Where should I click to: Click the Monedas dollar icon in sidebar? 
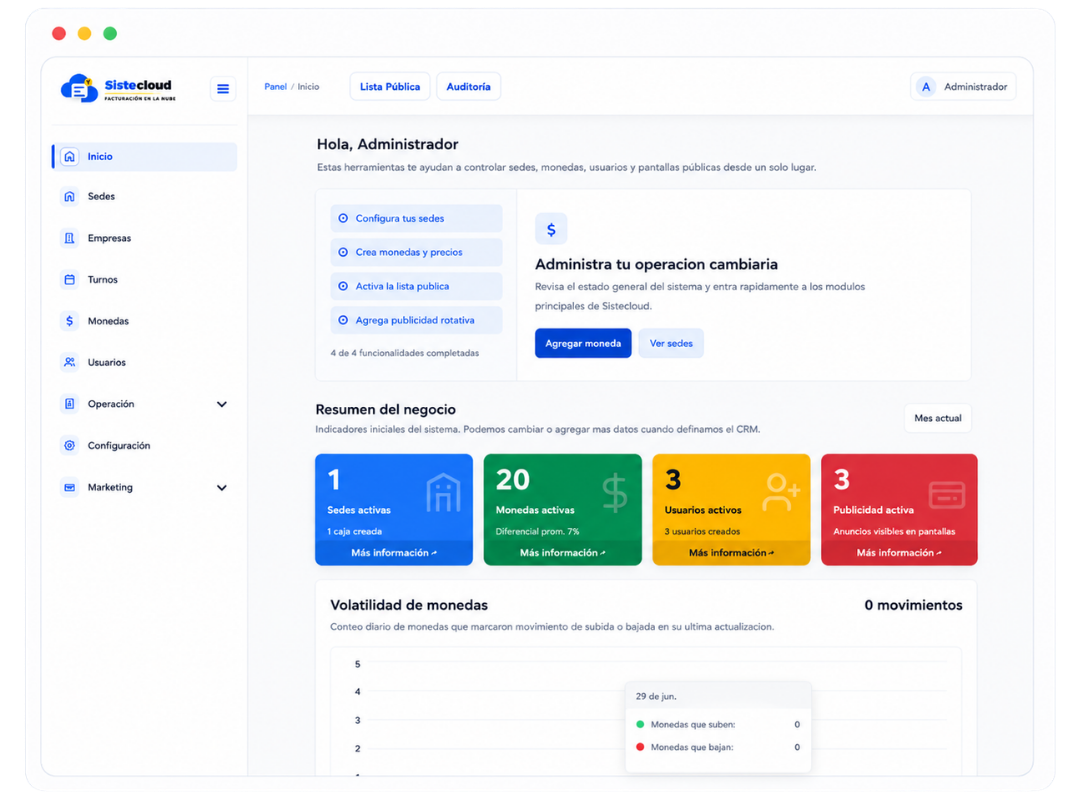70,321
